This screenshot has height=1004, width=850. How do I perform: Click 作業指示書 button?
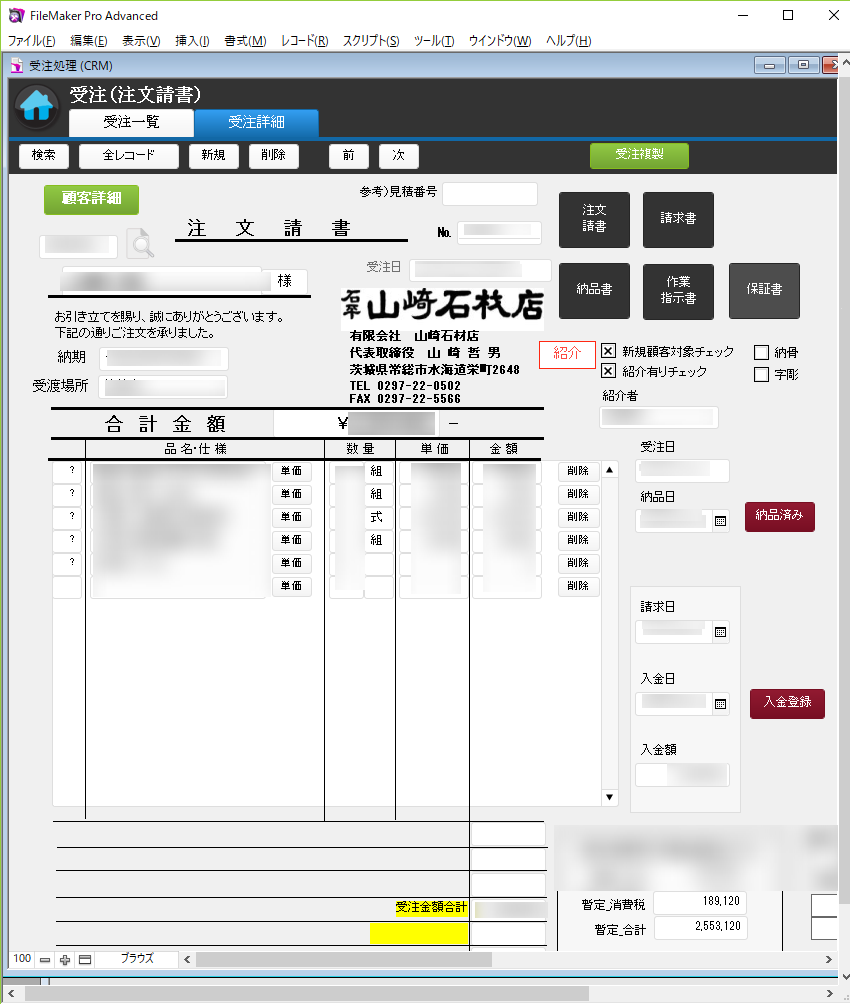678,291
